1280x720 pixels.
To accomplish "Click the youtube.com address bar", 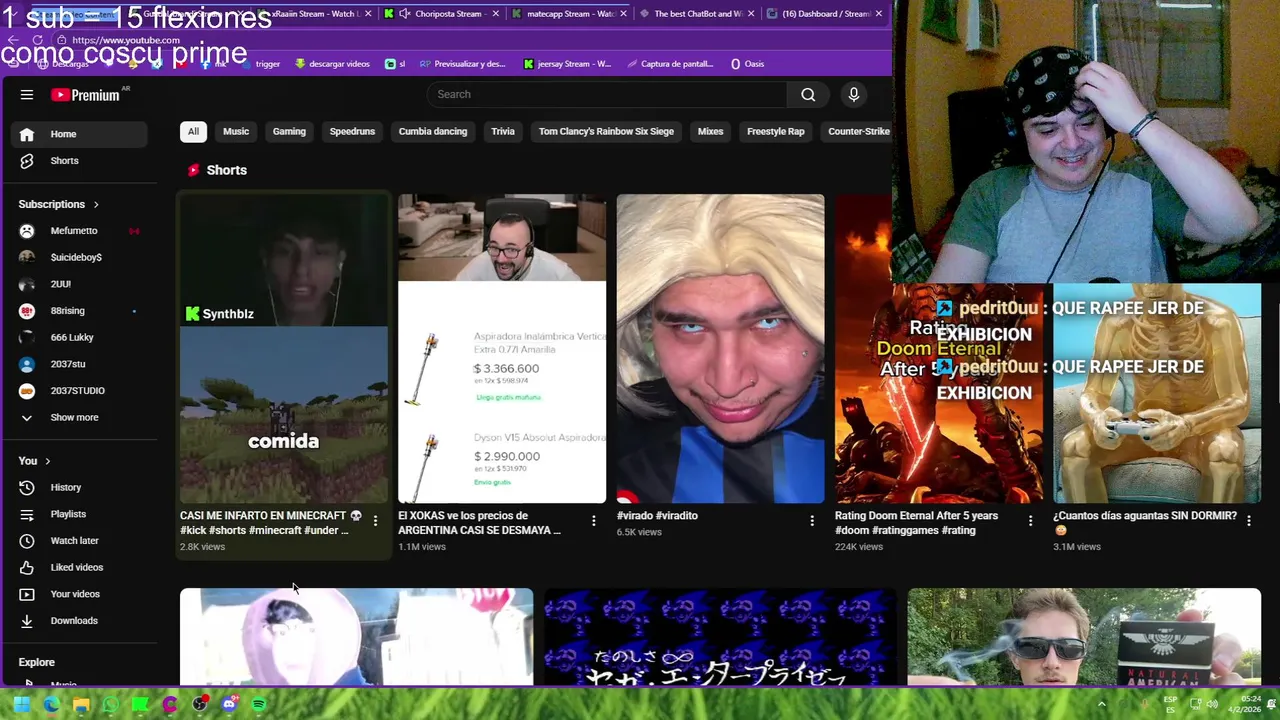I will (126, 41).
